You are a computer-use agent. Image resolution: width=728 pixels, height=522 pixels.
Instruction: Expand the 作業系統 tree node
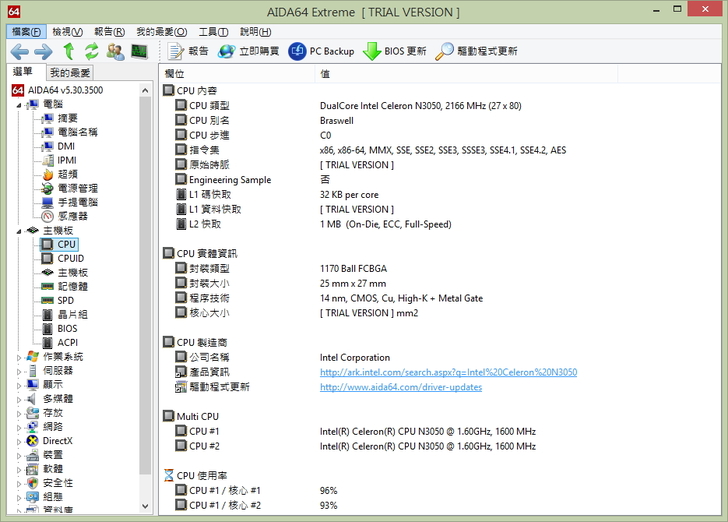(x=19, y=357)
